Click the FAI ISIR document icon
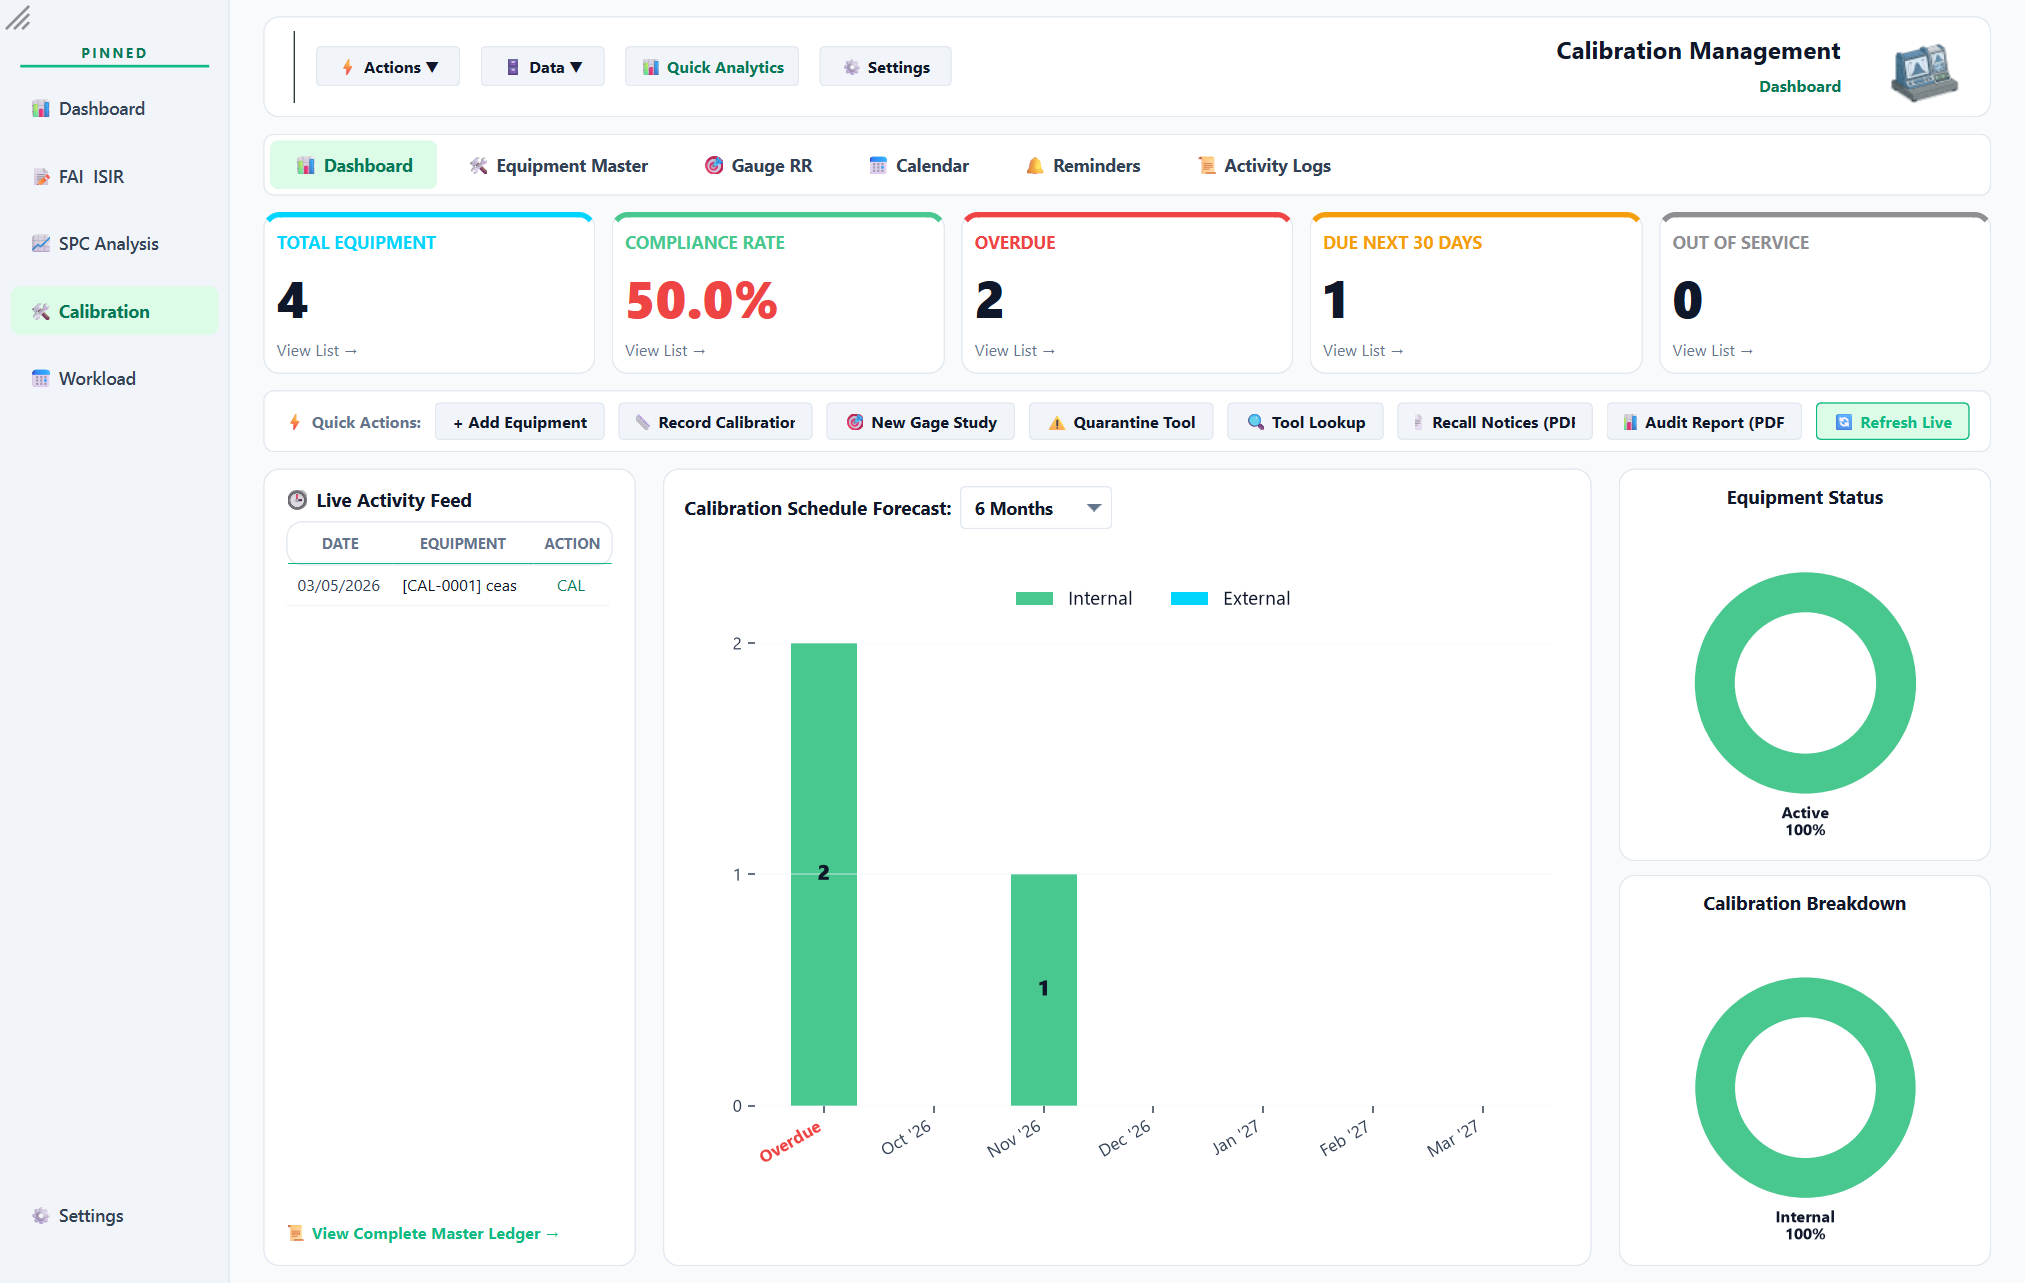 (x=41, y=177)
